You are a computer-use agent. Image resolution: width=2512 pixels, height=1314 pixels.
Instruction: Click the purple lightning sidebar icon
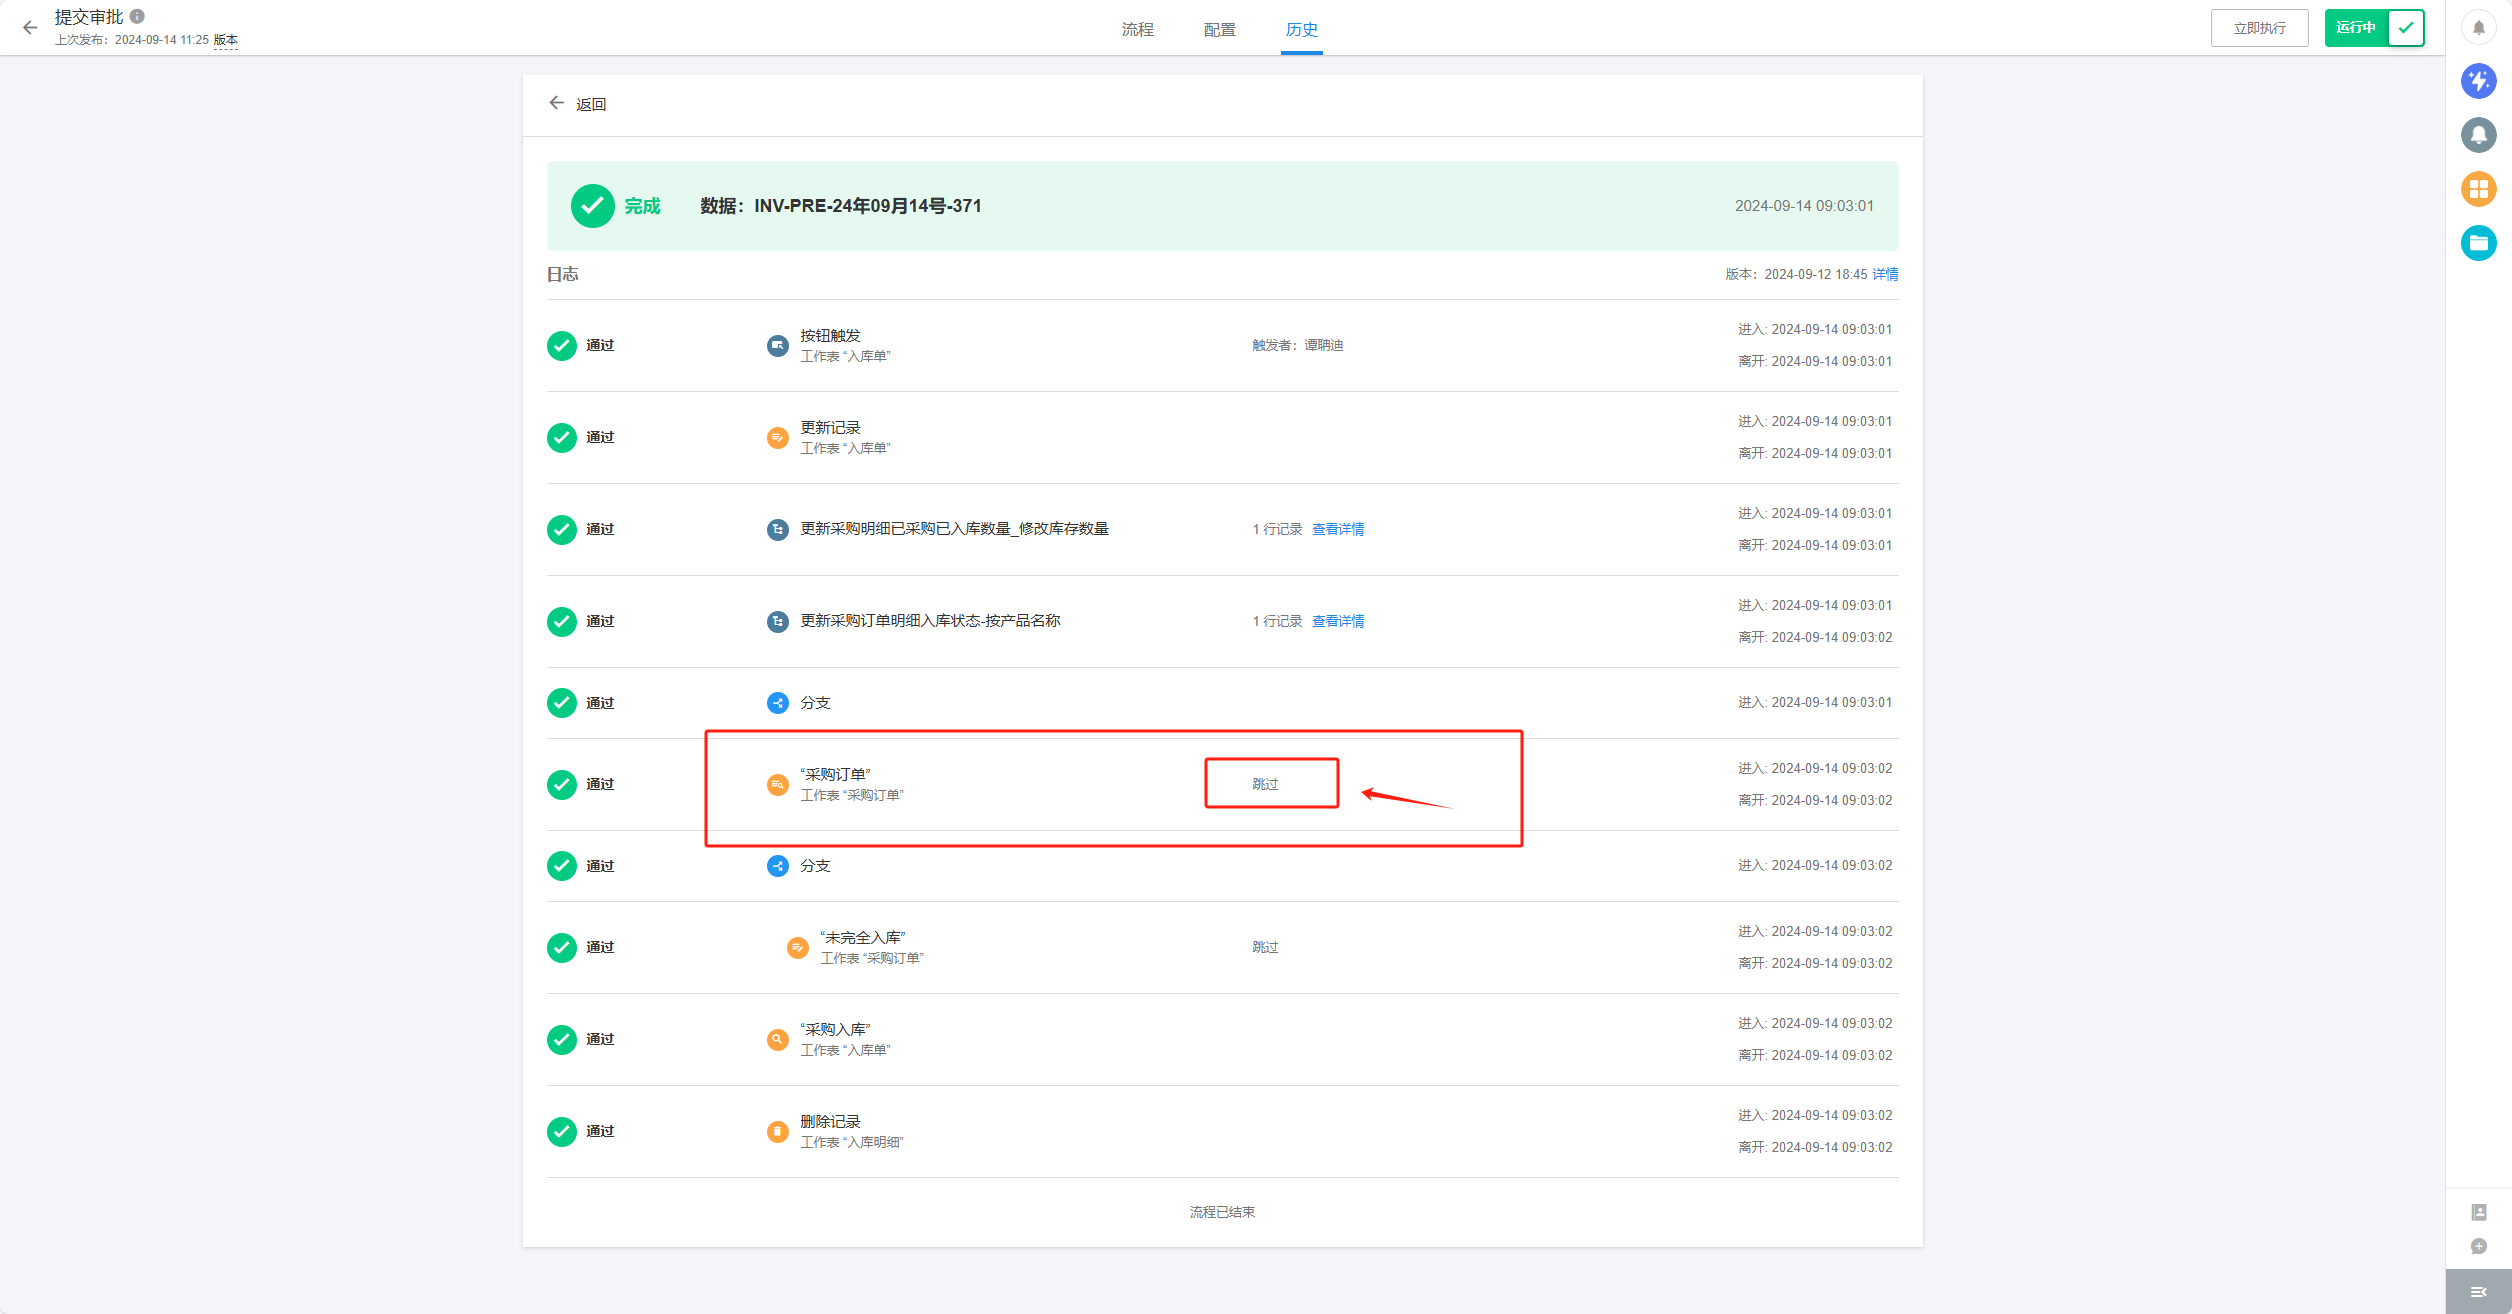click(2478, 81)
